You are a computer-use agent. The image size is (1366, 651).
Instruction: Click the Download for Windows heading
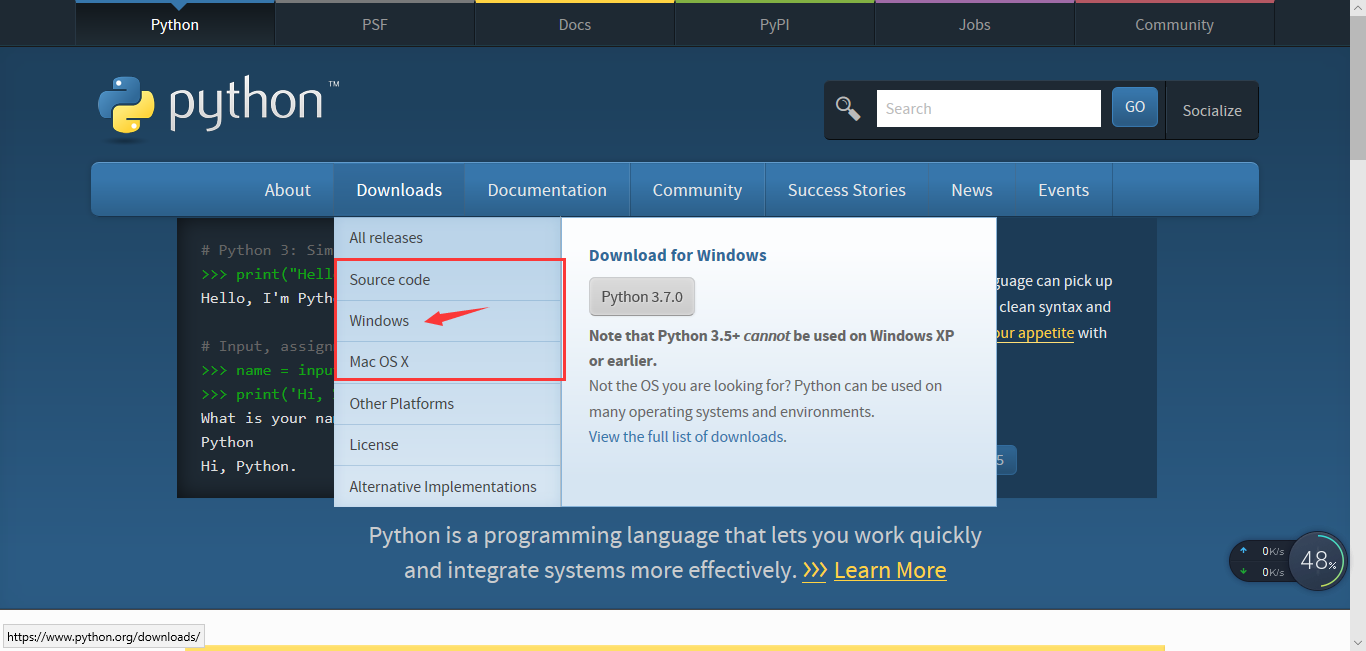[x=678, y=255]
